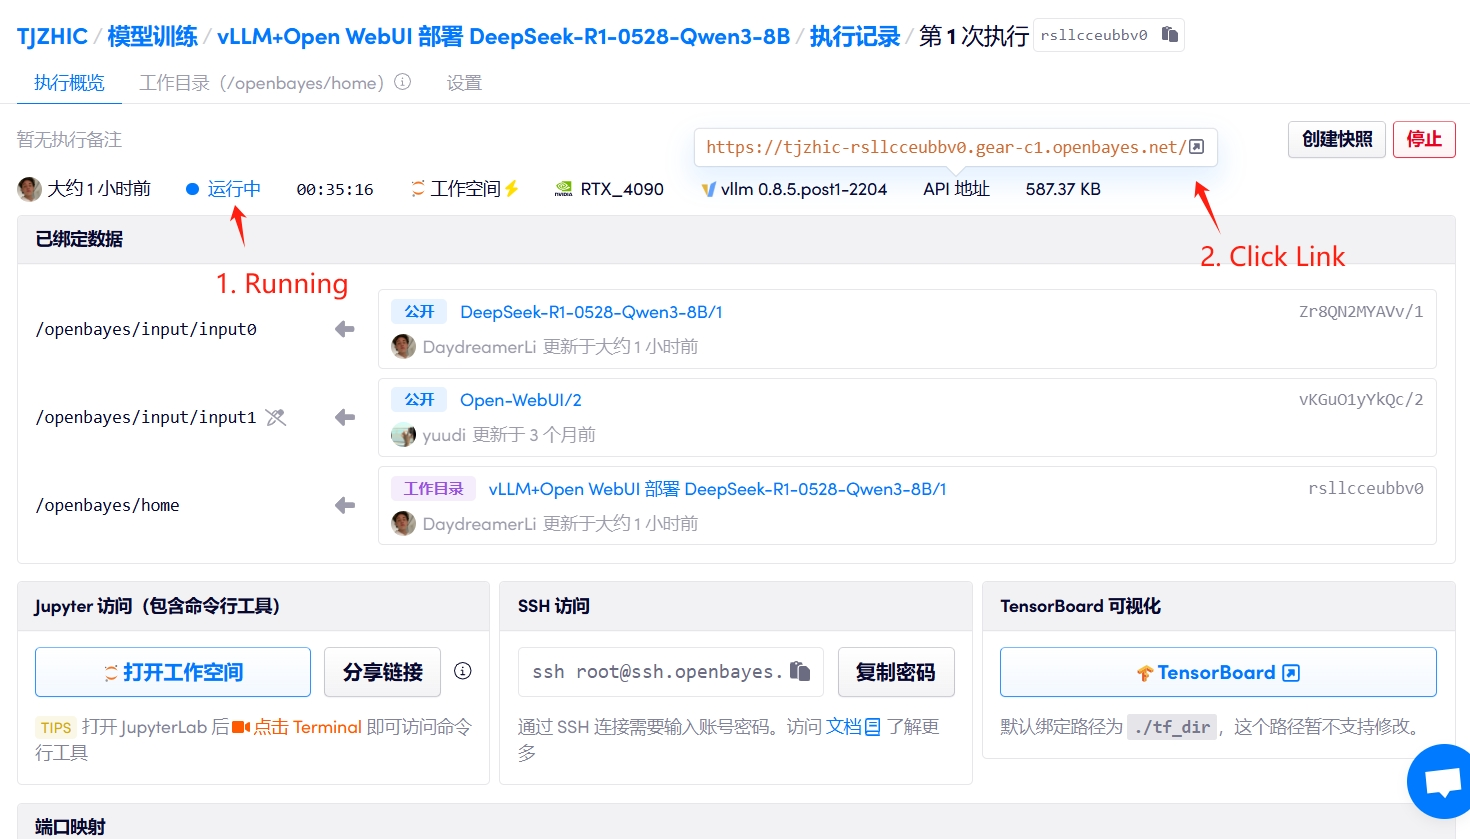Click the NVIDIA icon beside RTX_4090
Viewport: 1470px width, 839px height.
point(564,189)
